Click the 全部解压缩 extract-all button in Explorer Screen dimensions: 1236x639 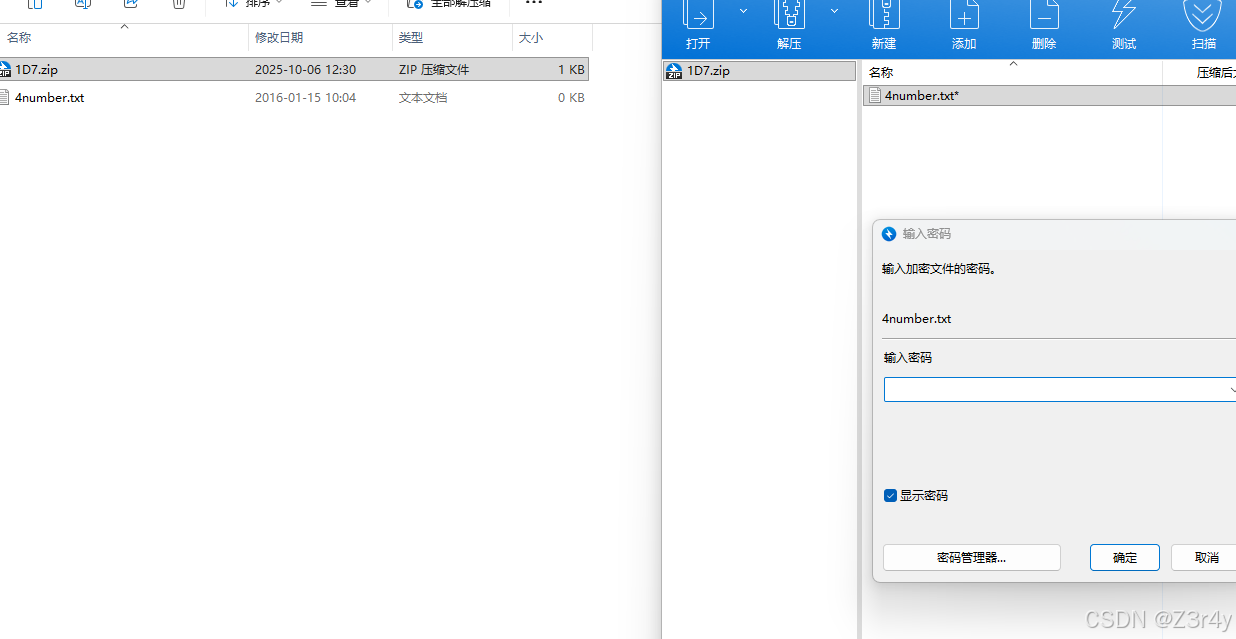pos(449,4)
